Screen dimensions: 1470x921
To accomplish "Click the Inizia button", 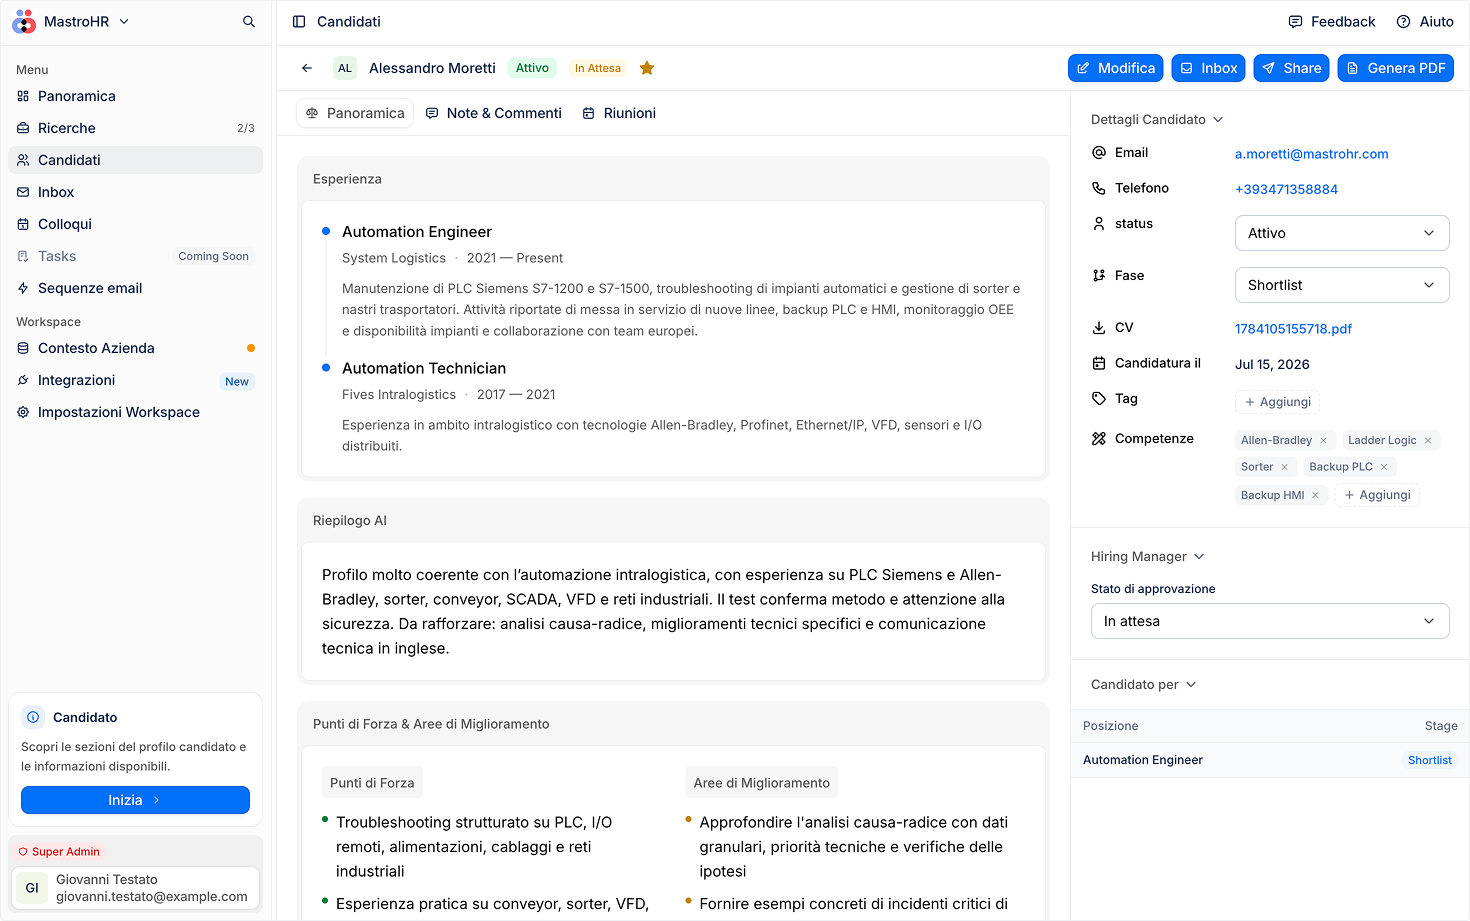I will (x=135, y=800).
